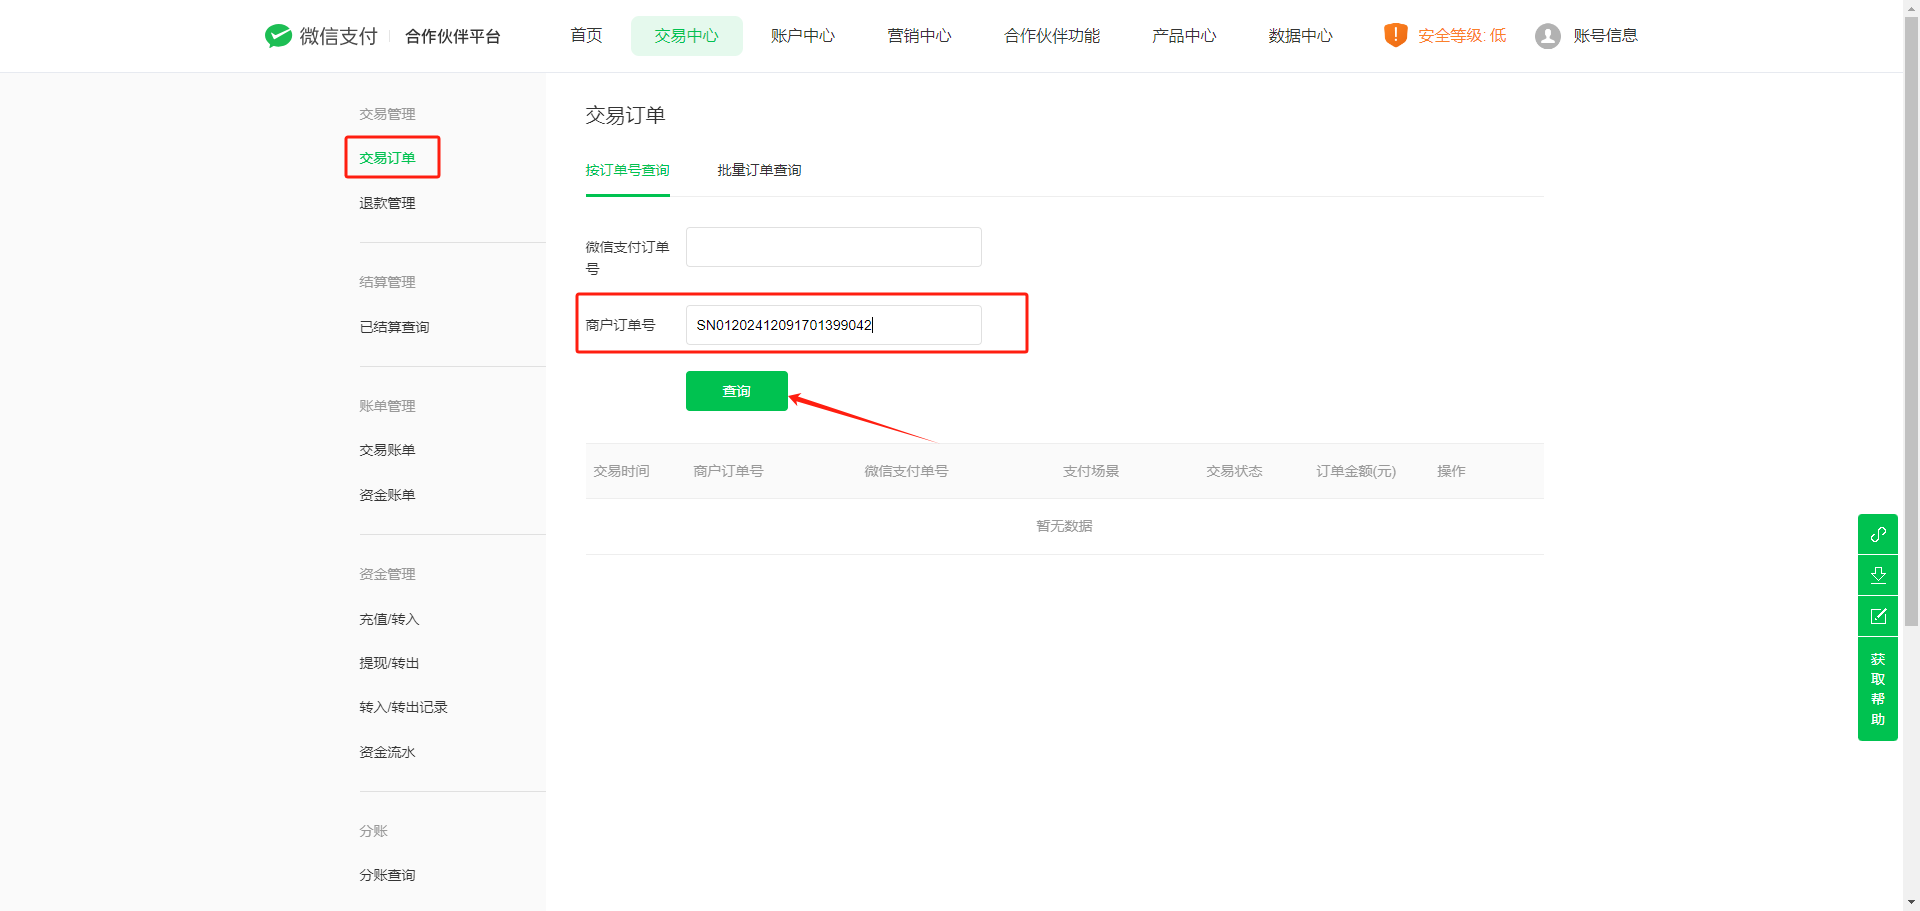The height and width of the screenshot is (911, 1920).
Task: Click the 交易状态 column header
Action: [1234, 471]
